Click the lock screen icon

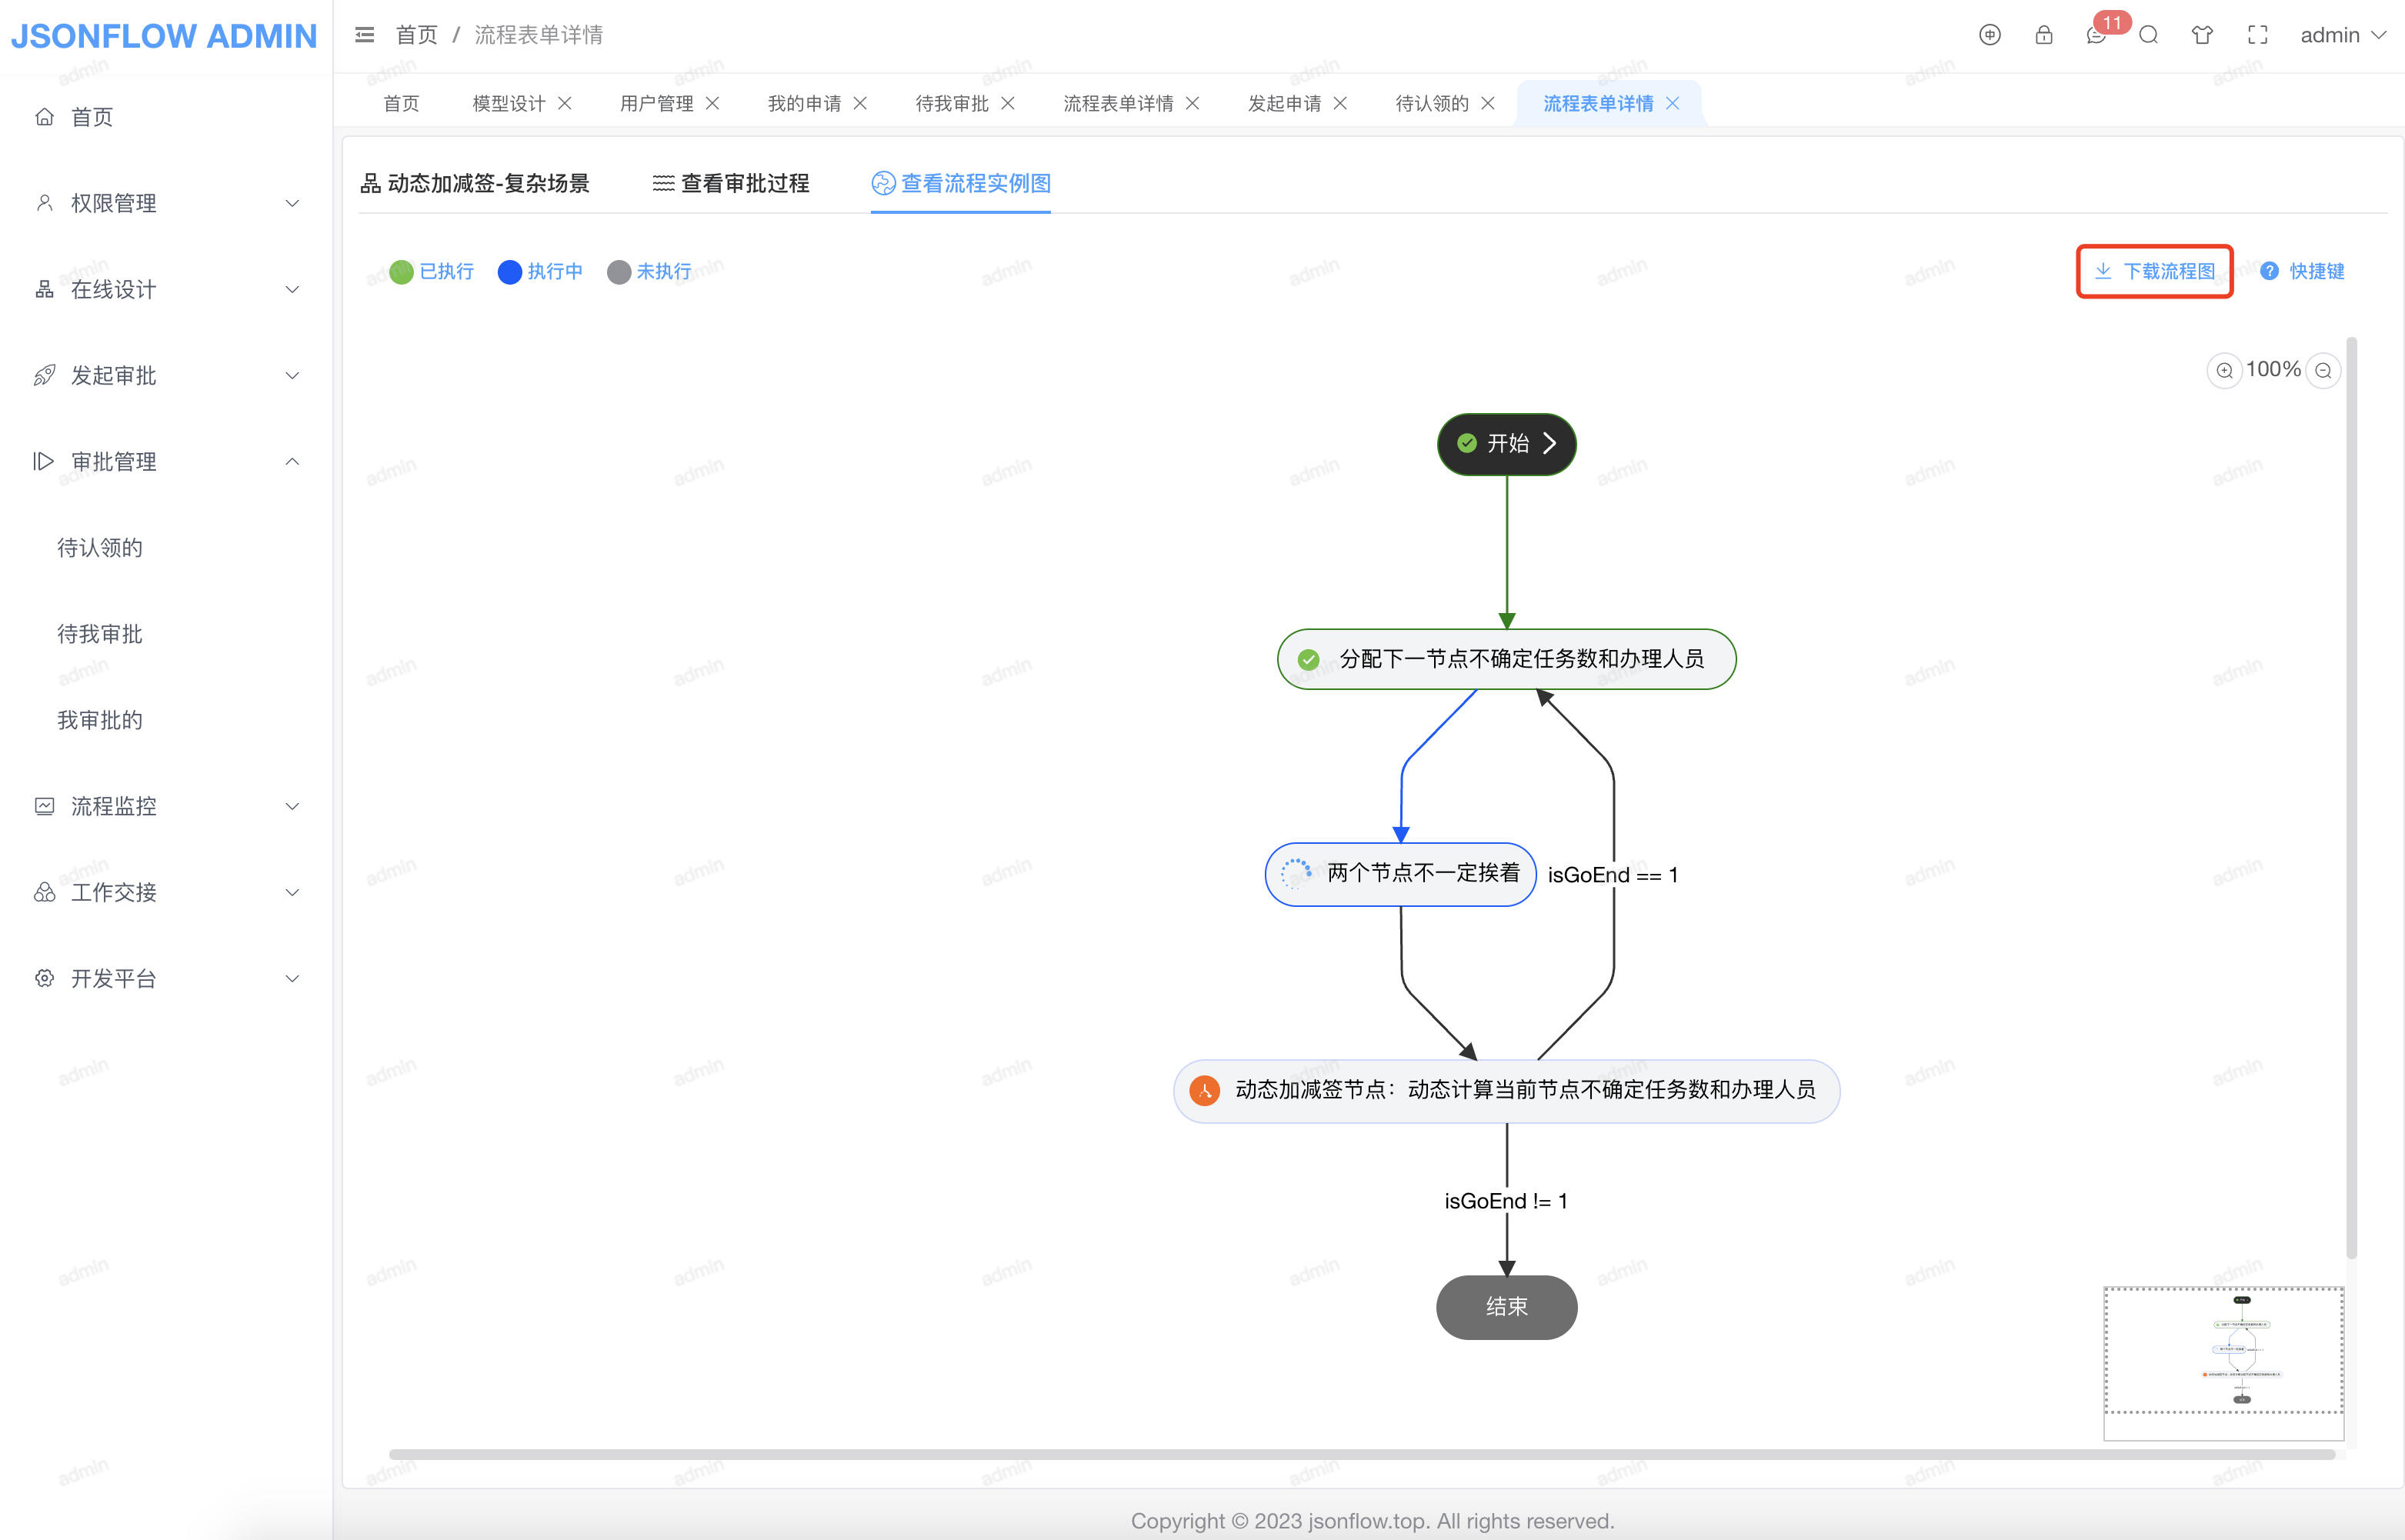click(x=2043, y=35)
